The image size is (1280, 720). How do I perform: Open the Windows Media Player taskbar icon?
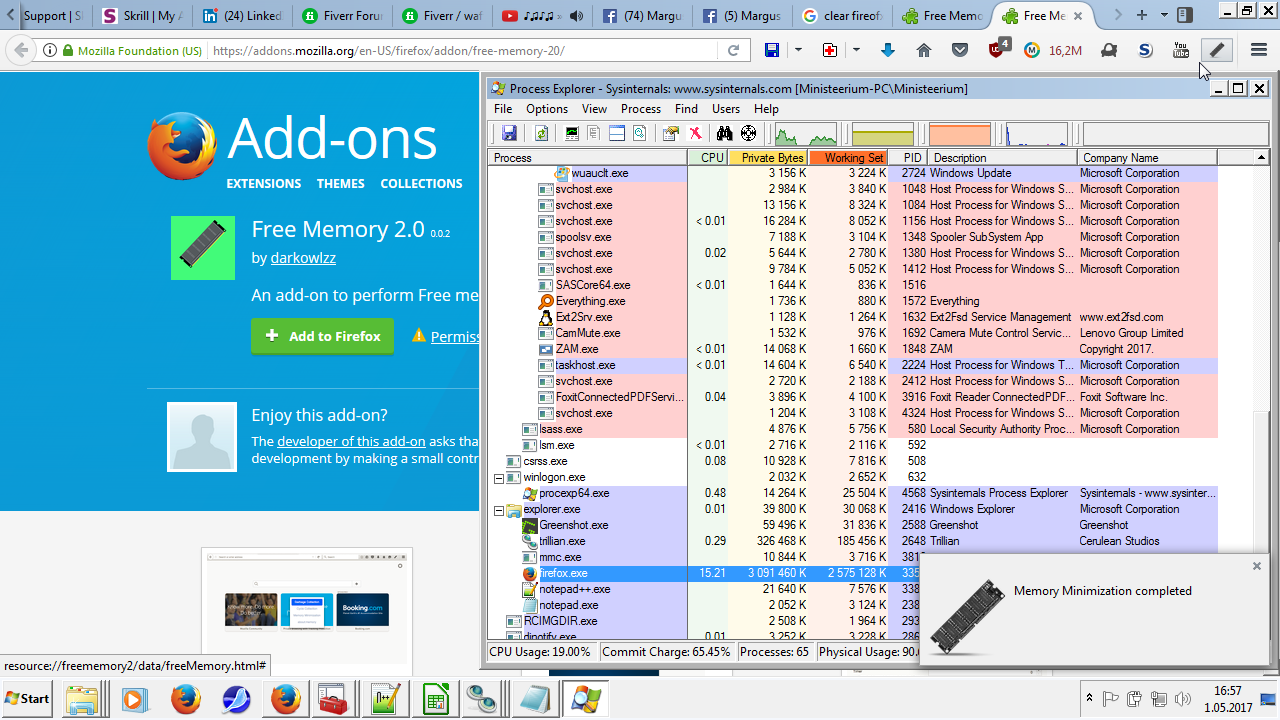click(x=135, y=699)
